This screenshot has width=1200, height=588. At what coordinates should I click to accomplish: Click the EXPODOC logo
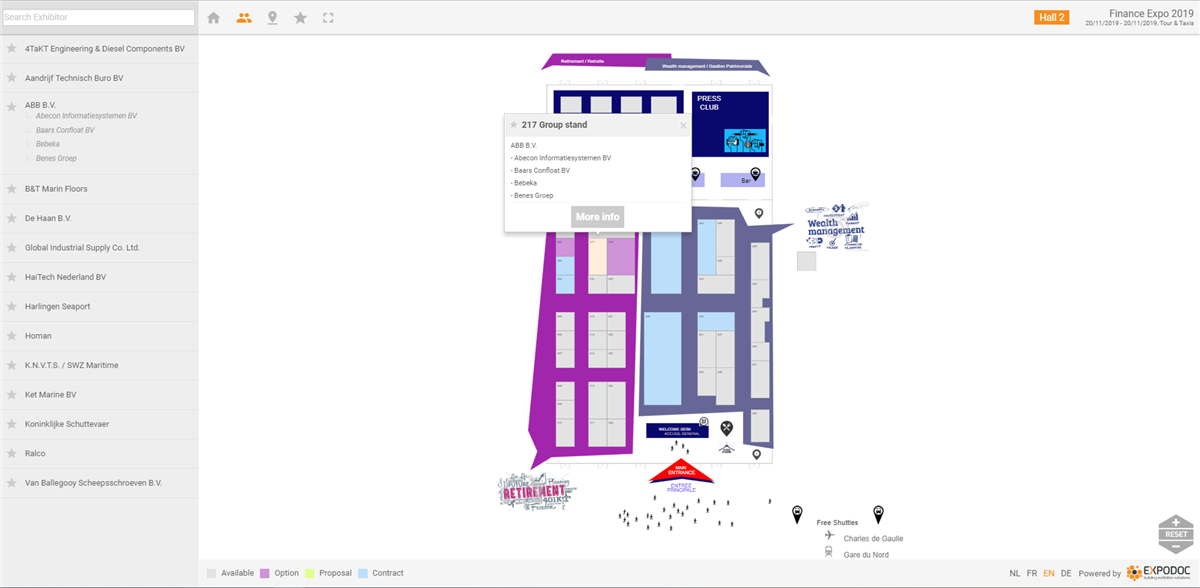(x=1157, y=573)
